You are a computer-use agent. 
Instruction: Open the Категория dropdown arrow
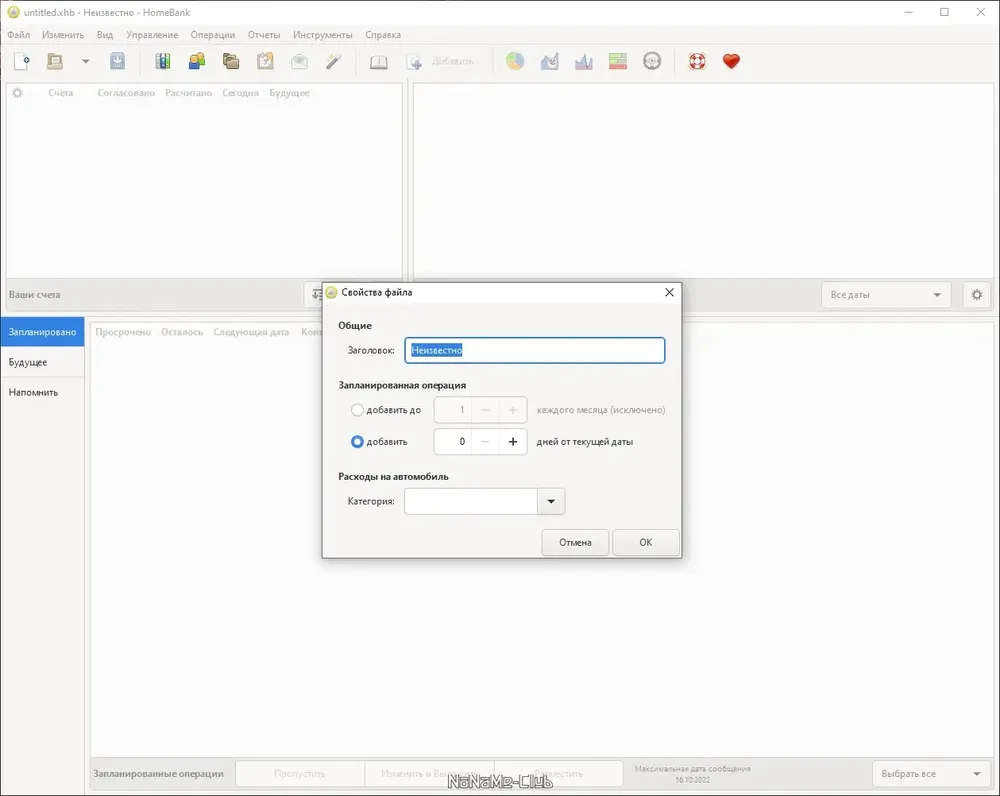[551, 501]
